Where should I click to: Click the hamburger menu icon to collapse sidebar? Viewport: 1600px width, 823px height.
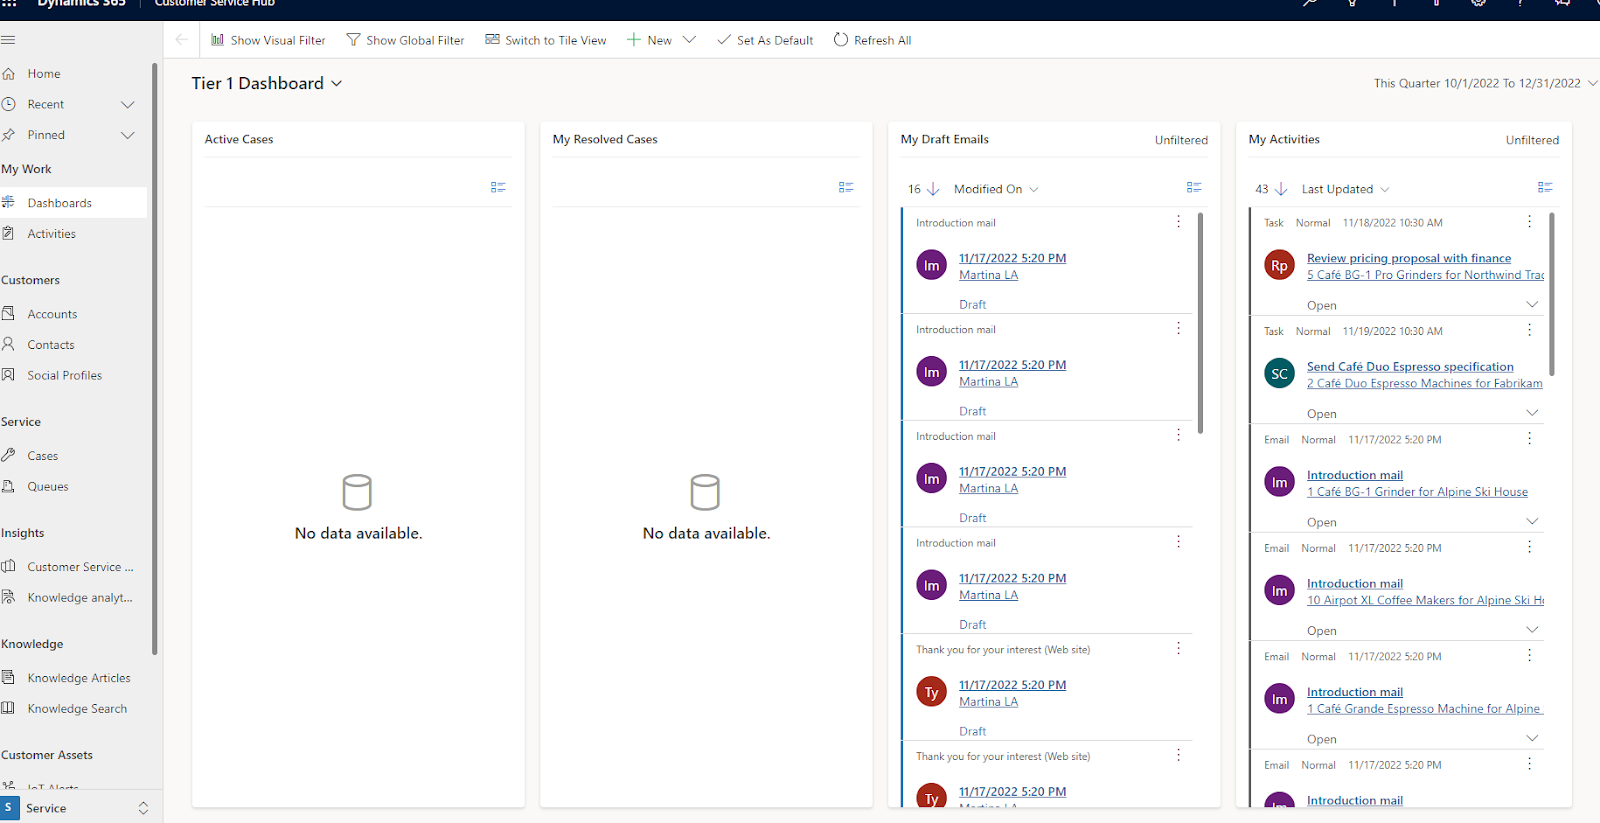point(9,40)
